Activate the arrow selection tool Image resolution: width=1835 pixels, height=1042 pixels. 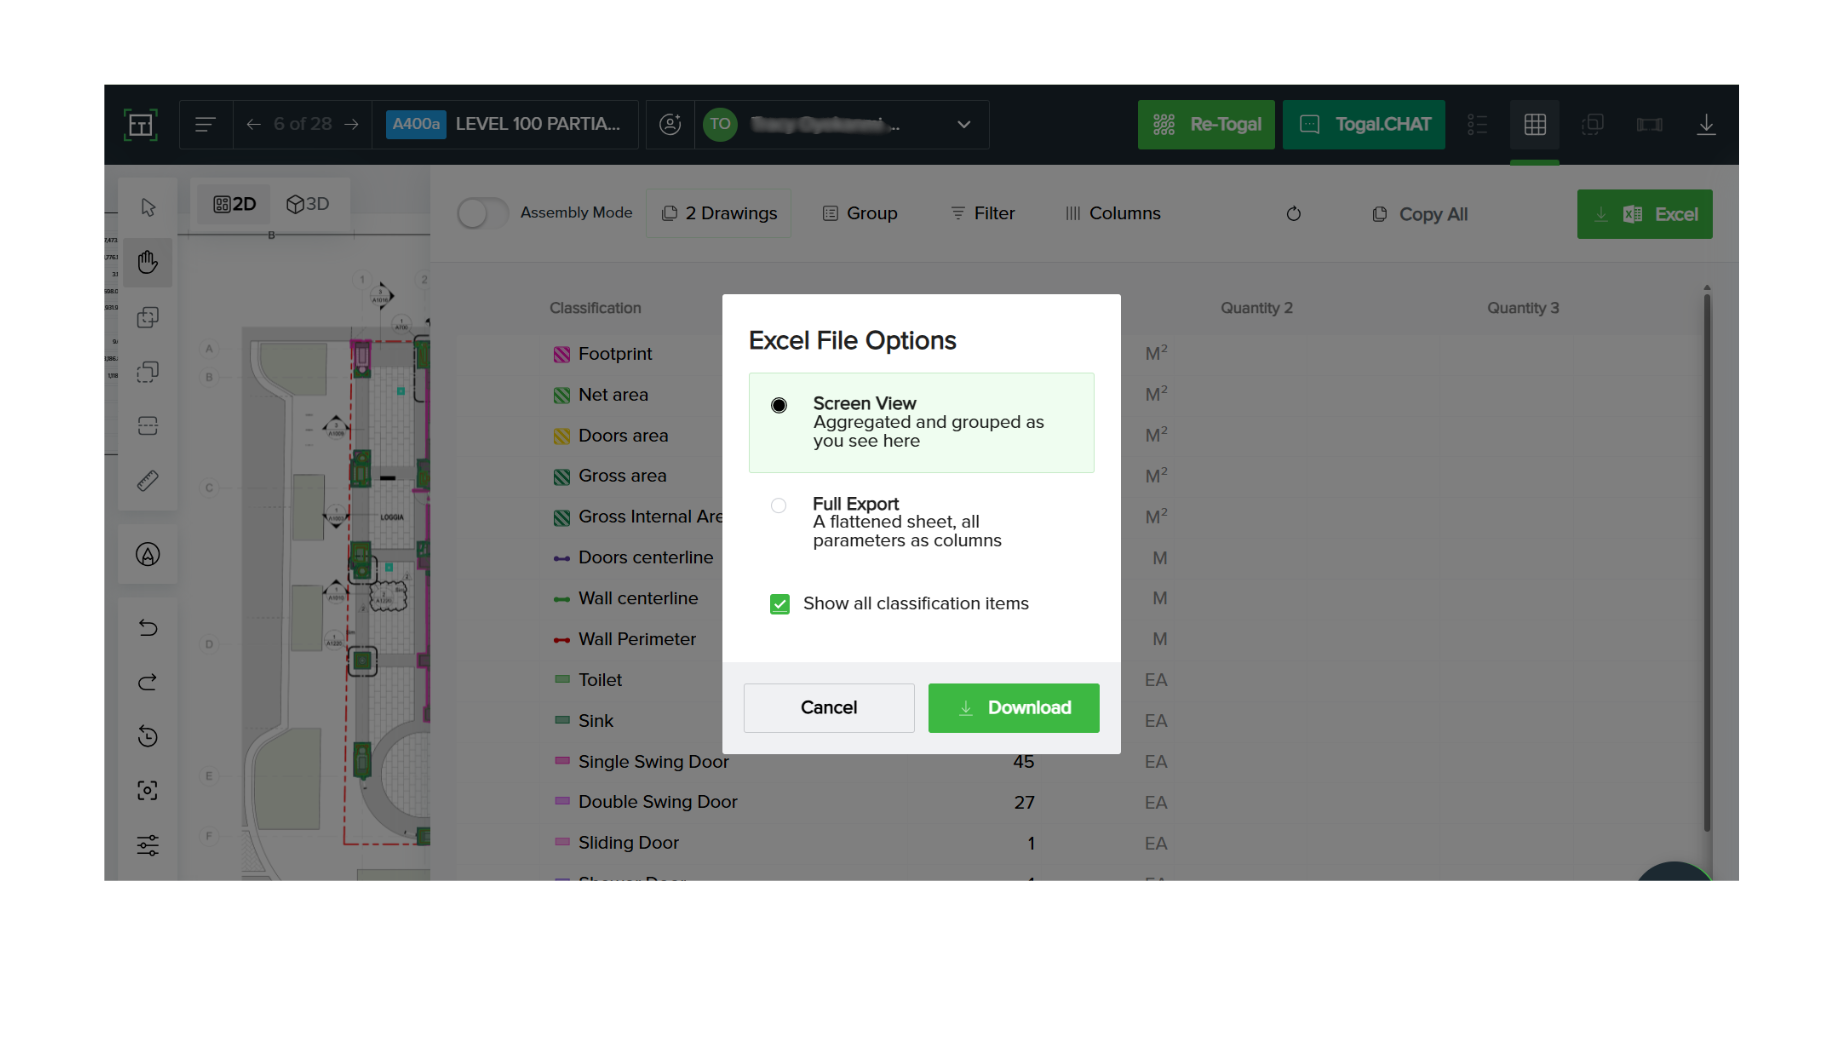[147, 207]
